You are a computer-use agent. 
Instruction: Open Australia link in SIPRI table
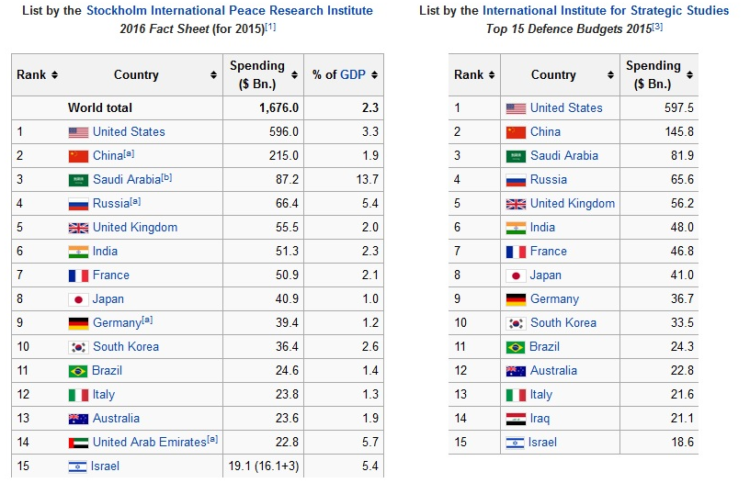point(116,419)
